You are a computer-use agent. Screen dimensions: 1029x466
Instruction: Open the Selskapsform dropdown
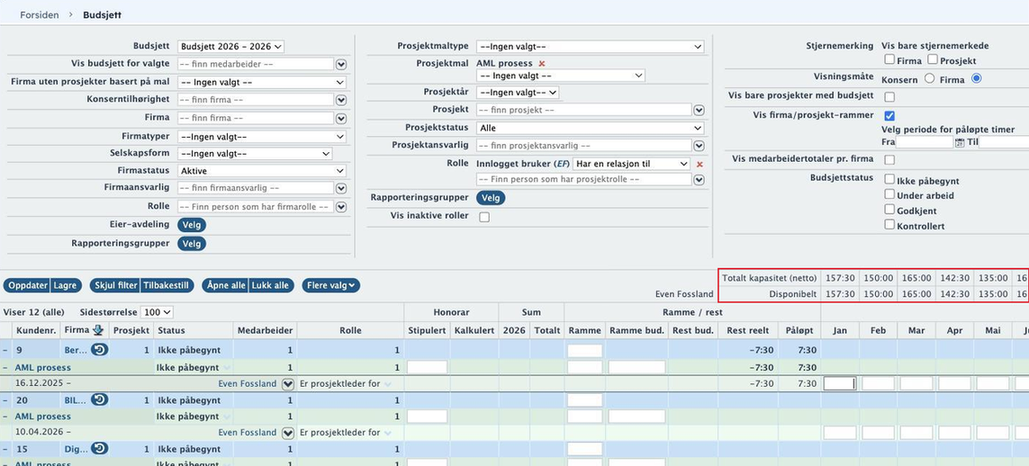pyautogui.click(x=255, y=154)
